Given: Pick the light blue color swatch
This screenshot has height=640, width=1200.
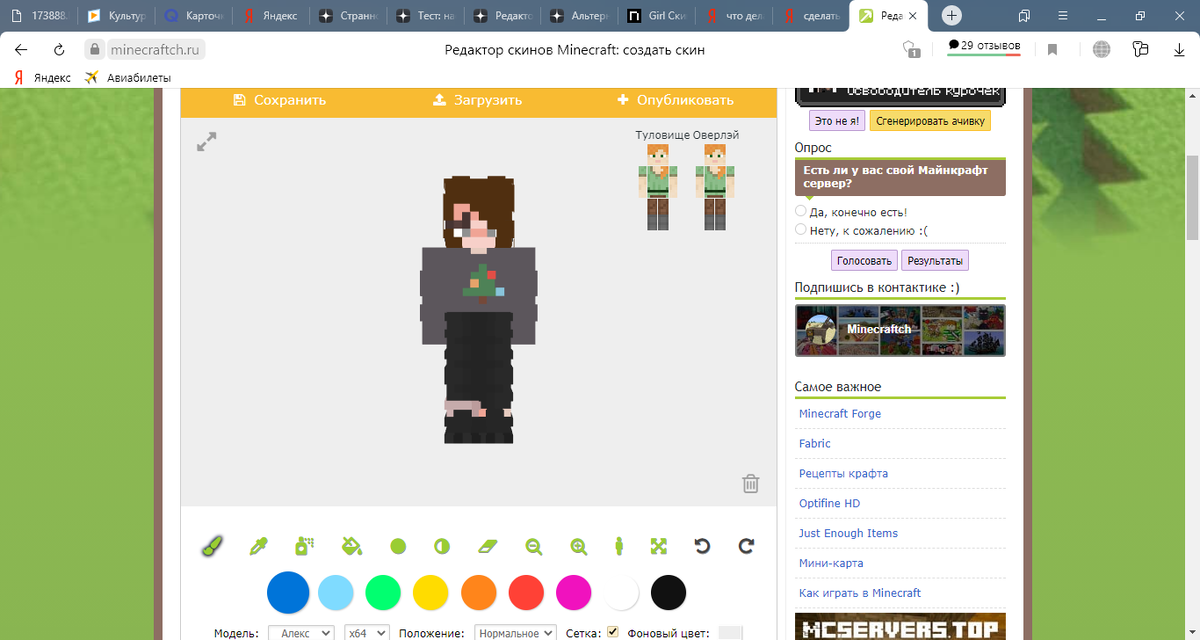Looking at the screenshot, I should point(335,593).
